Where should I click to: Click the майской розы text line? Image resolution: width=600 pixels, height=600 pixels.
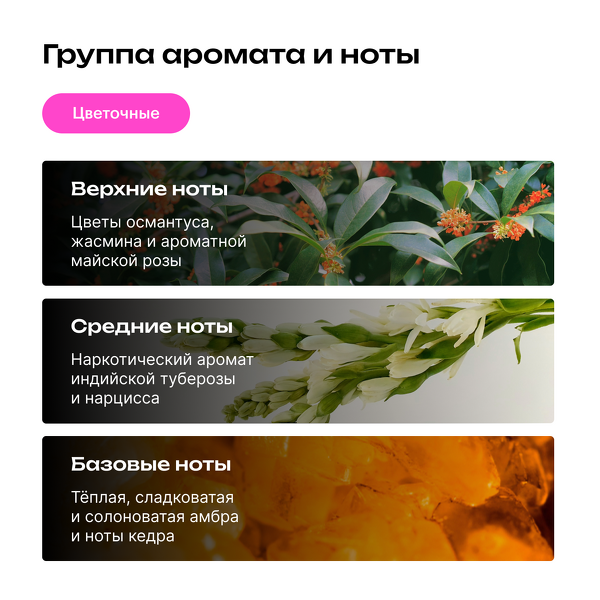click(x=126, y=261)
